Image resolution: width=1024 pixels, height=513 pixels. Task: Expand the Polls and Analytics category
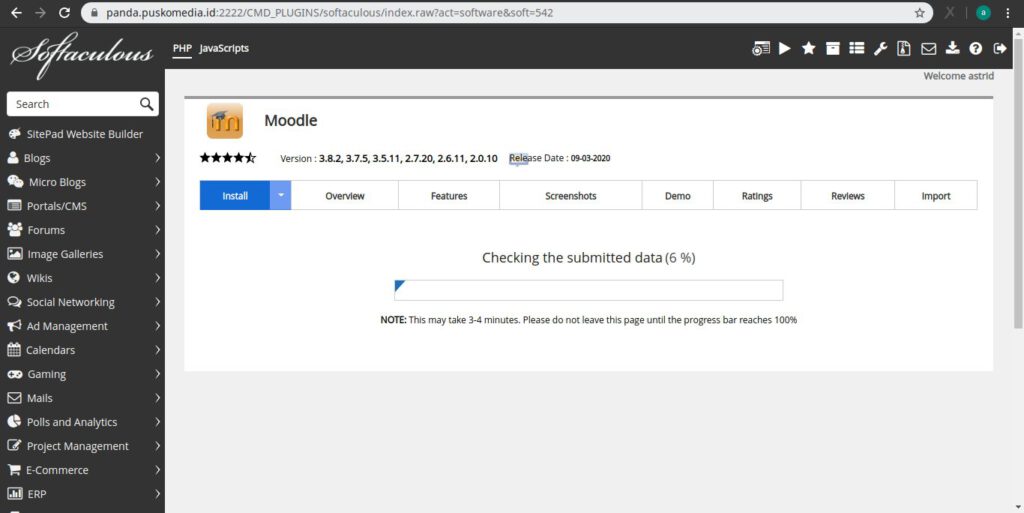(82, 422)
